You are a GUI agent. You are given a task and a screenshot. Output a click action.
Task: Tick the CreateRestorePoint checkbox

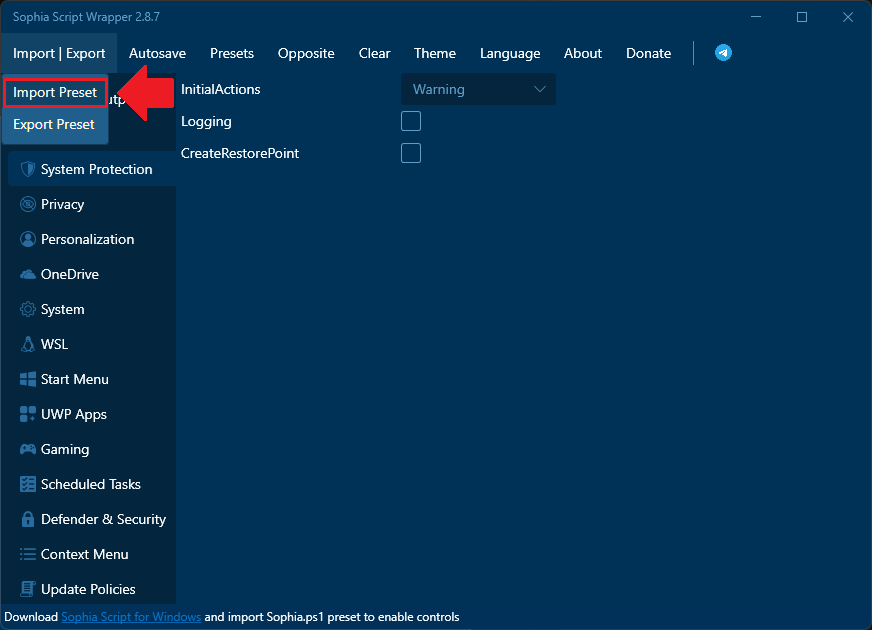(x=410, y=153)
